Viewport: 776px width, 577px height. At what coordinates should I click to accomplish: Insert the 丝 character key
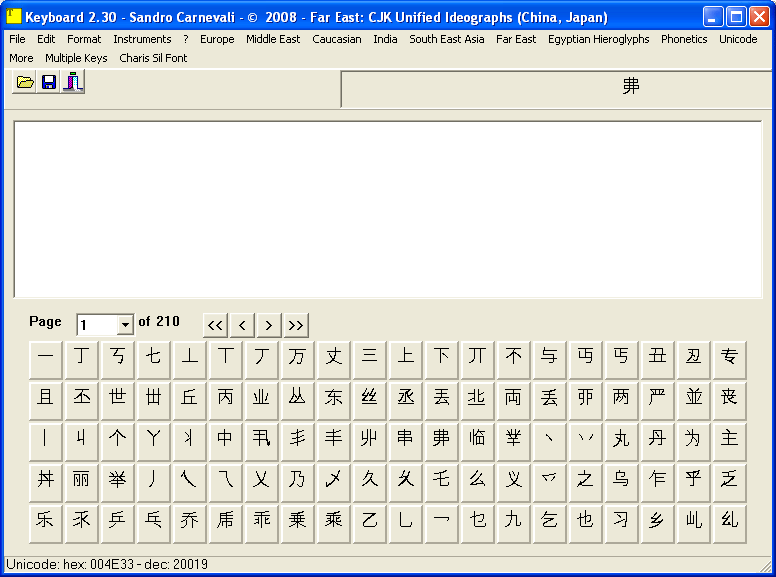pos(370,401)
